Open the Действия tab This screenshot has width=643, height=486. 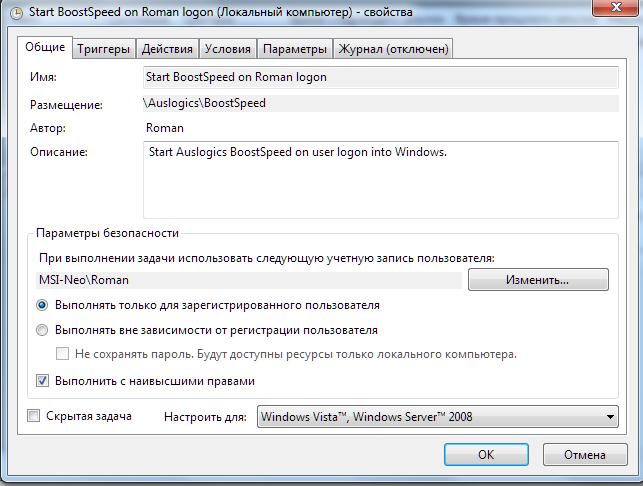click(167, 49)
